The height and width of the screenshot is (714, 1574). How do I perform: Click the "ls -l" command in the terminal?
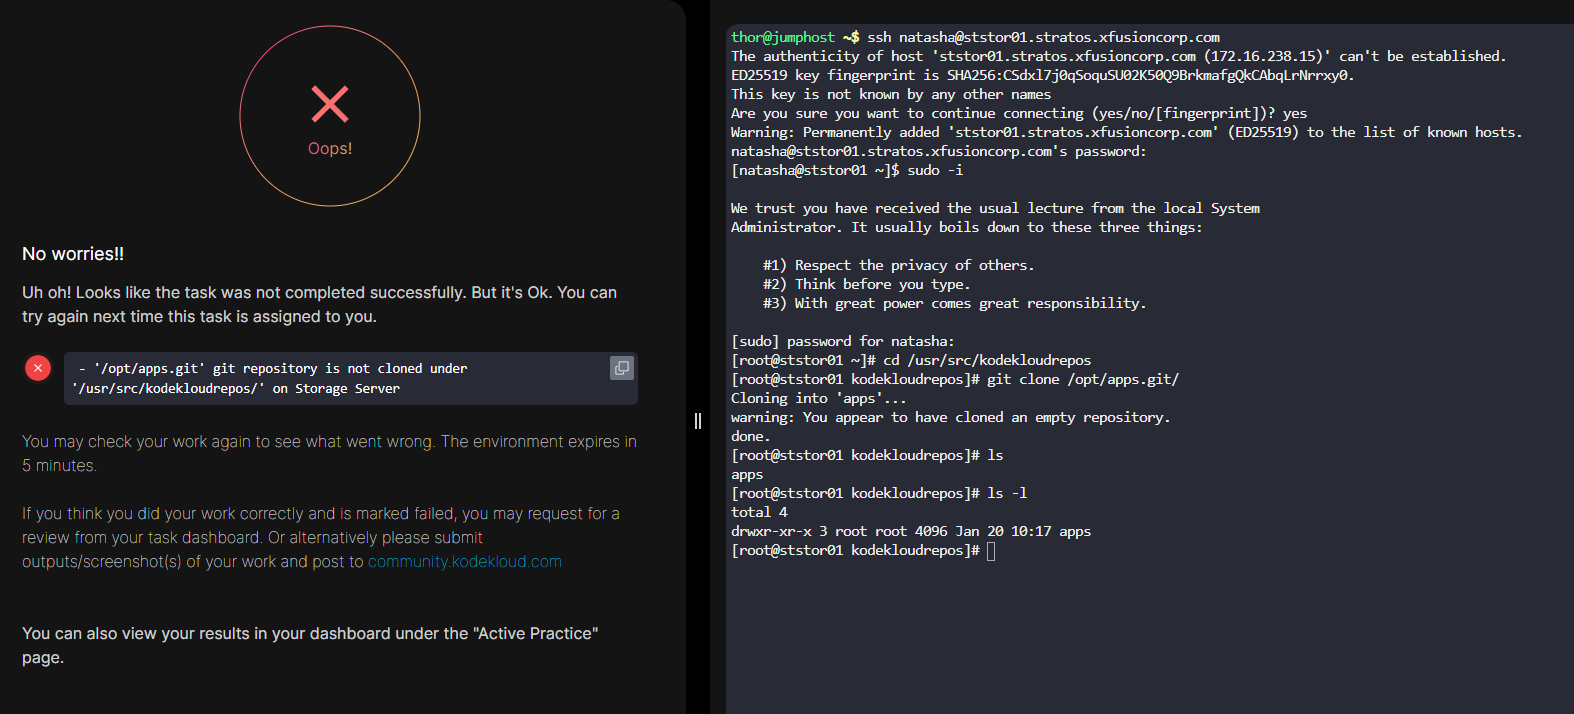click(1007, 493)
